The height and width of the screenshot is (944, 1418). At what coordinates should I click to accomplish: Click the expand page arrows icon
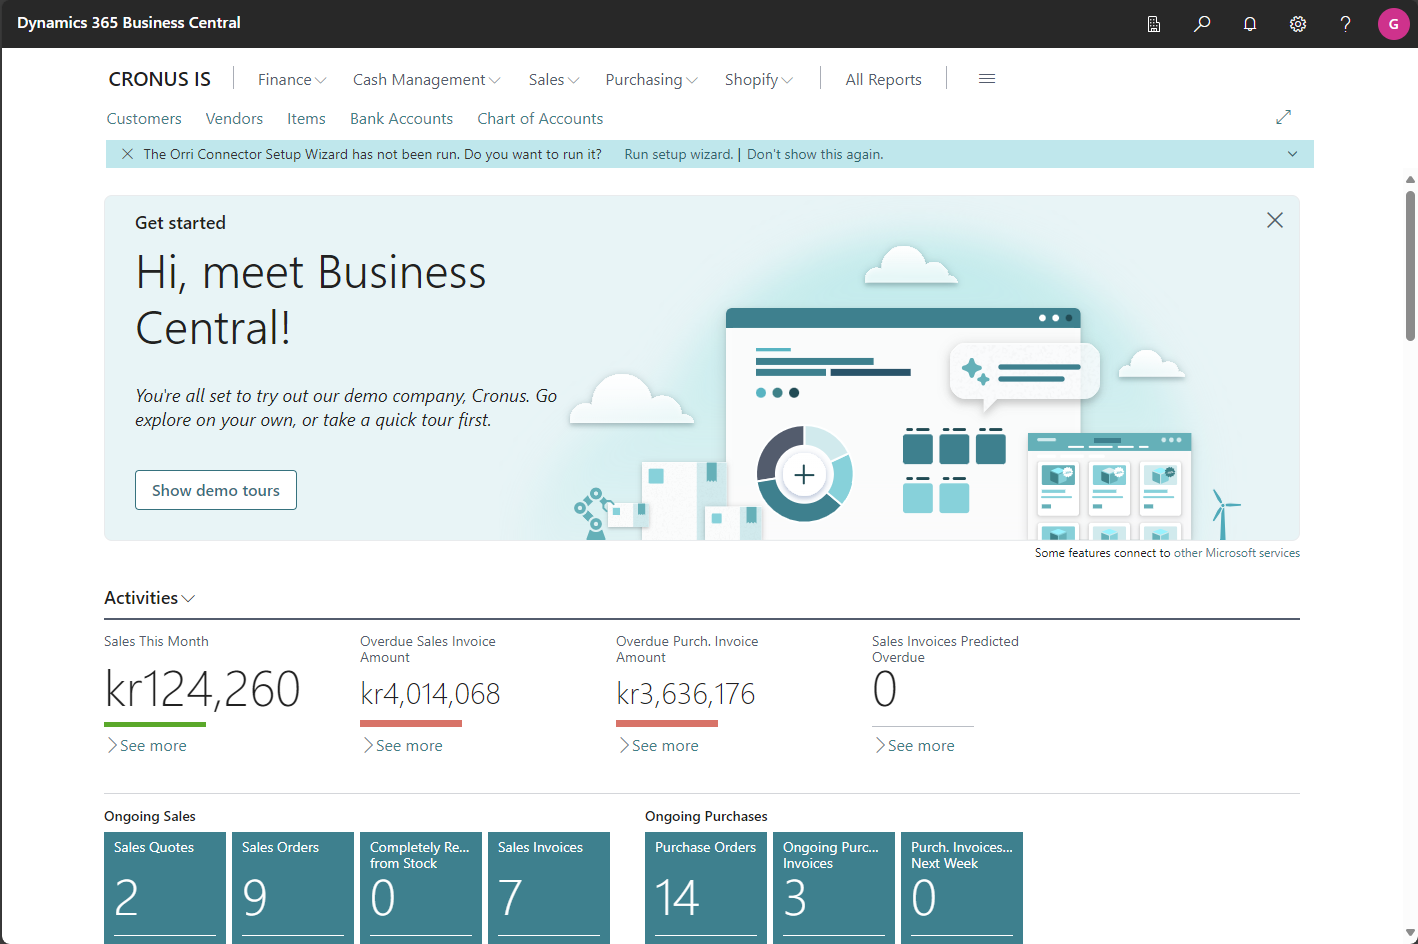tap(1284, 117)
